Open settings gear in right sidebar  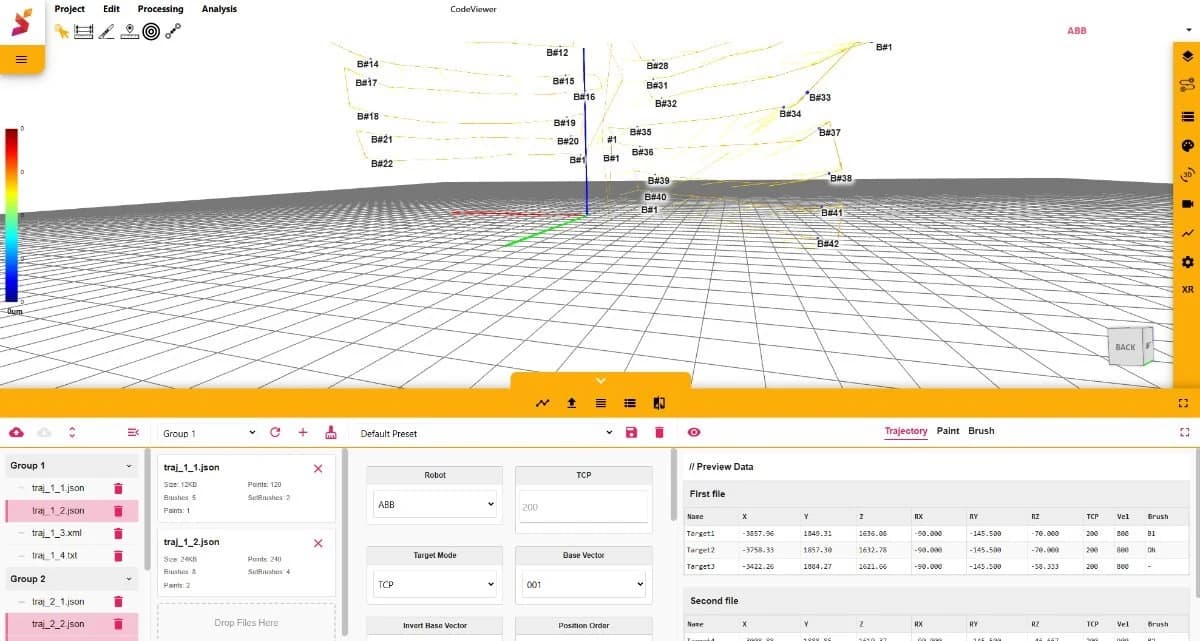[x=1187, y=261]
